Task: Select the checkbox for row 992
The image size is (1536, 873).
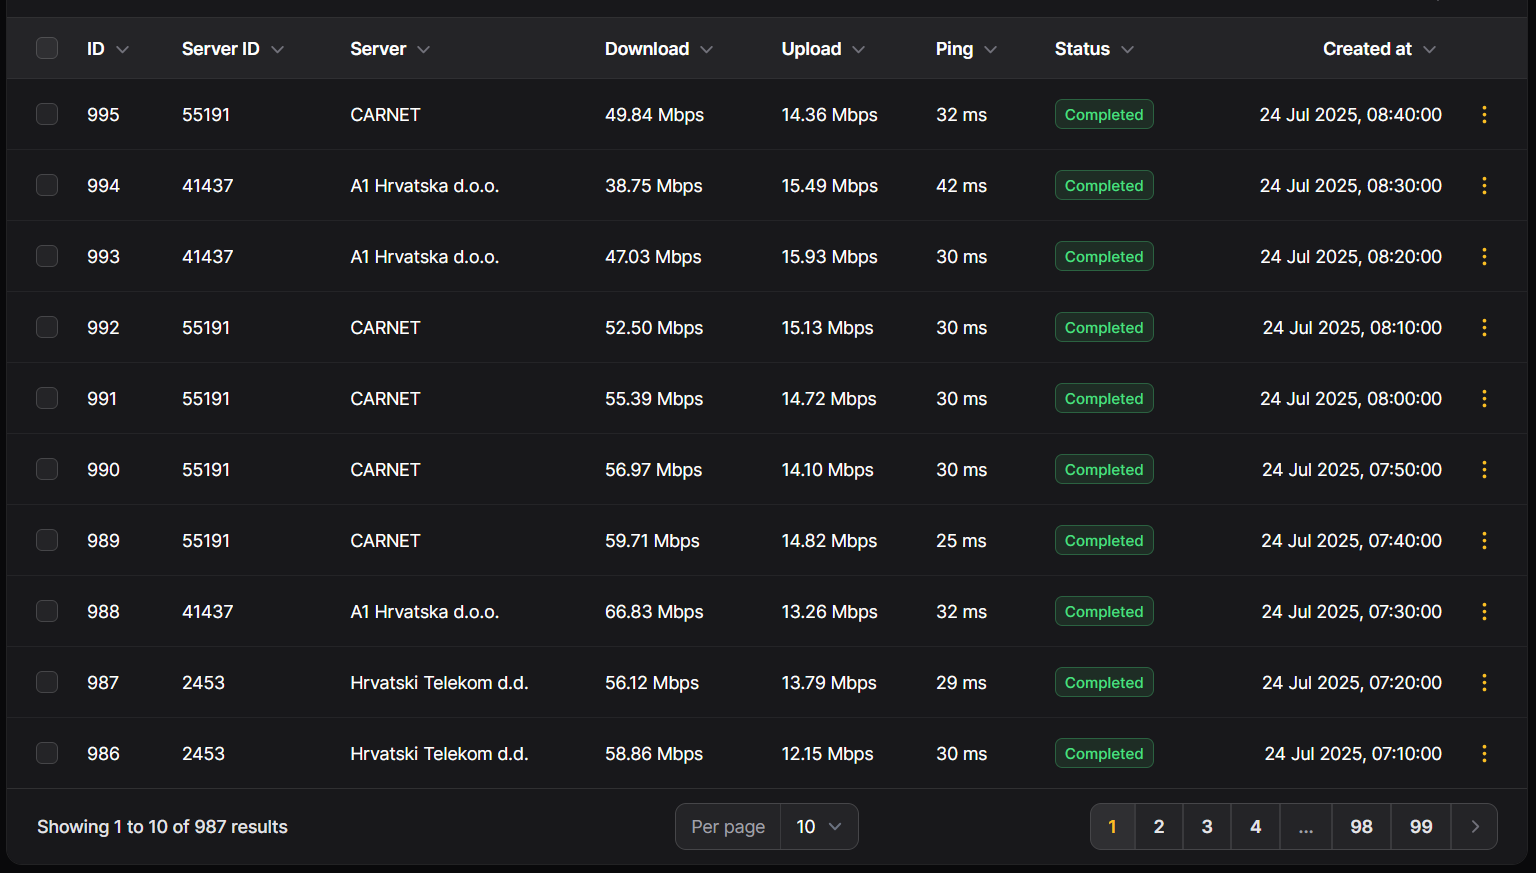Action: point(47,327)
